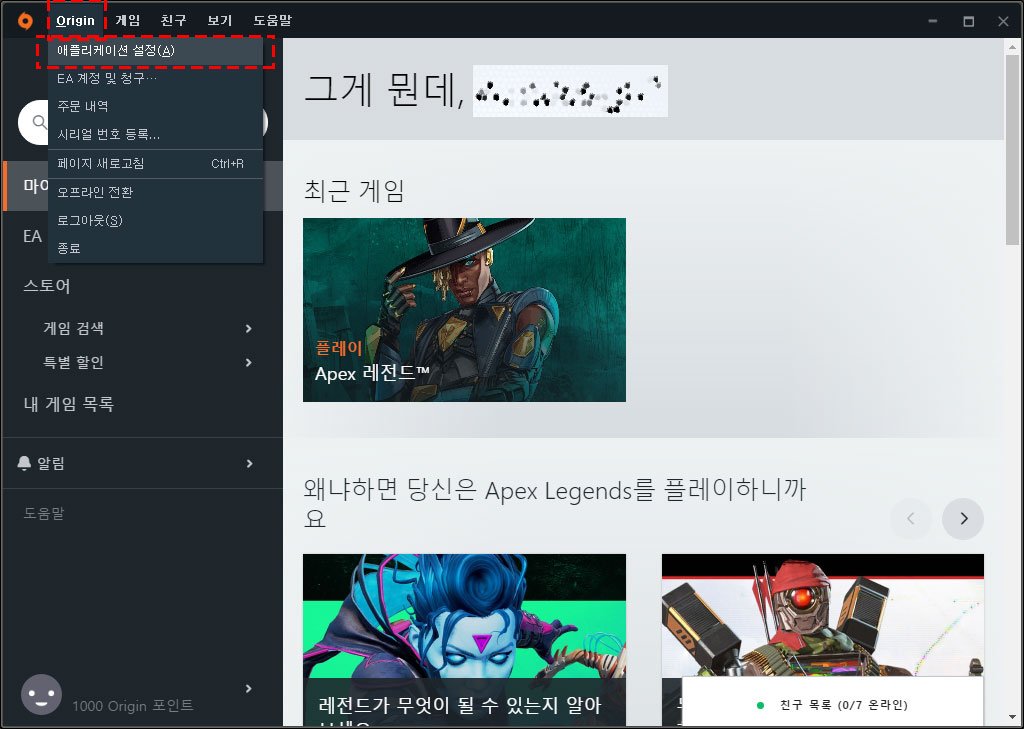Open the 레전드가 무엇이 될 수 card
The image size is (1024, 729).
(464, 640)
